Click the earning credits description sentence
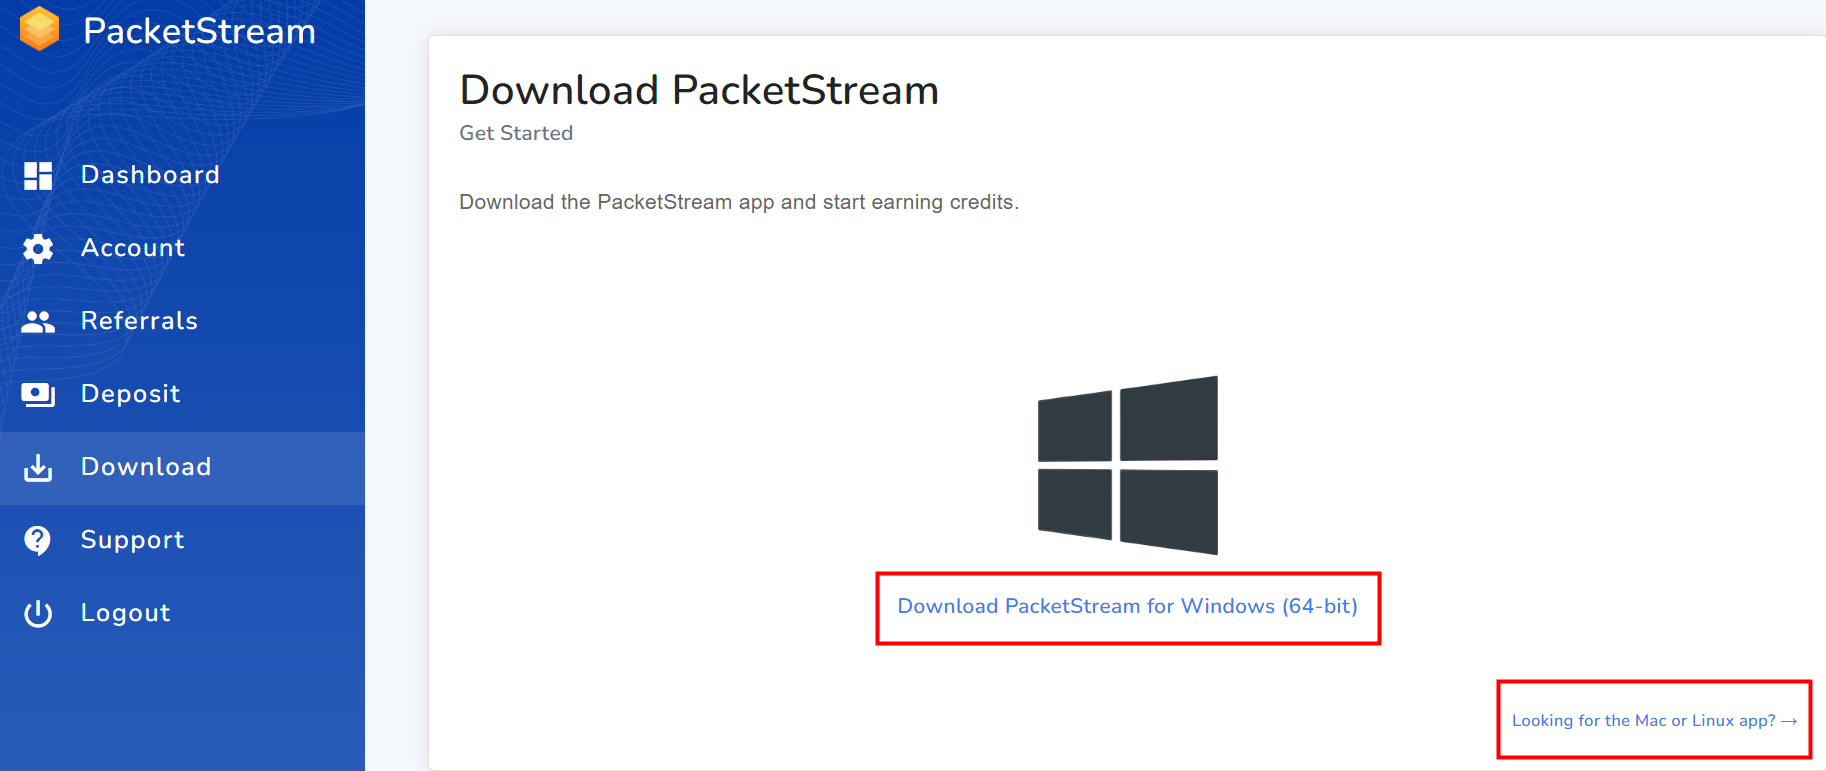This screenshot has height=771, width=1826. point(739,202)
